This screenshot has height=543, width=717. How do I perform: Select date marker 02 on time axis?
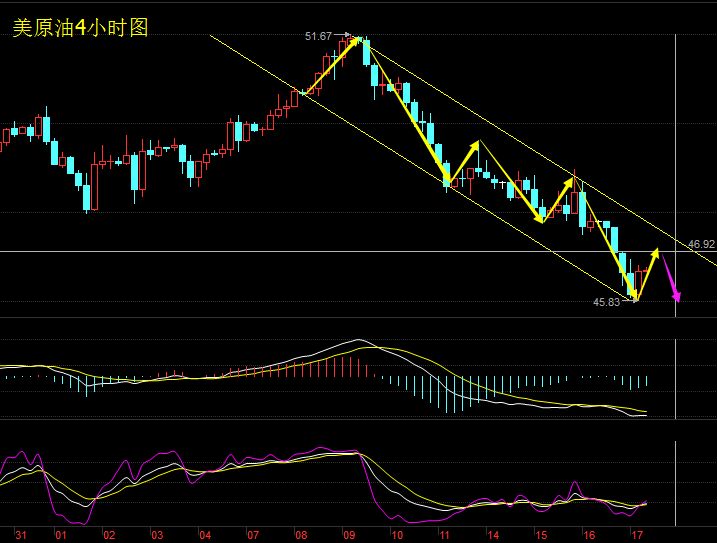pos(109,535)
